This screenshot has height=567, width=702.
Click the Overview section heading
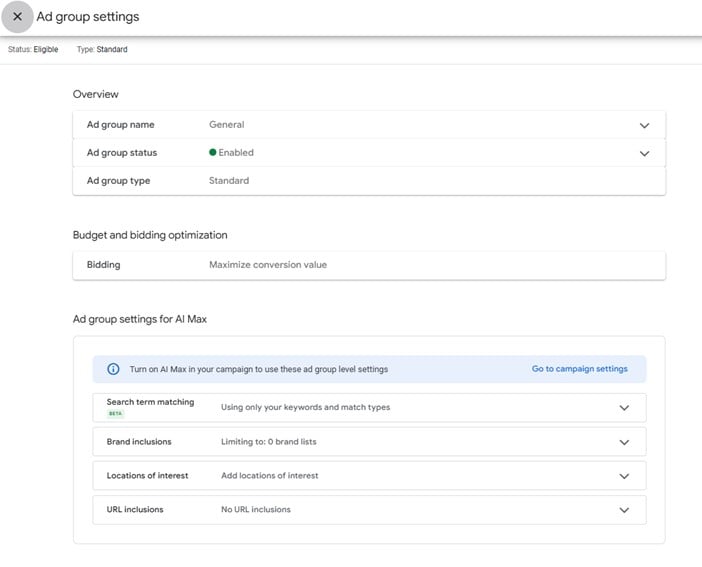[x=96, y=94]
